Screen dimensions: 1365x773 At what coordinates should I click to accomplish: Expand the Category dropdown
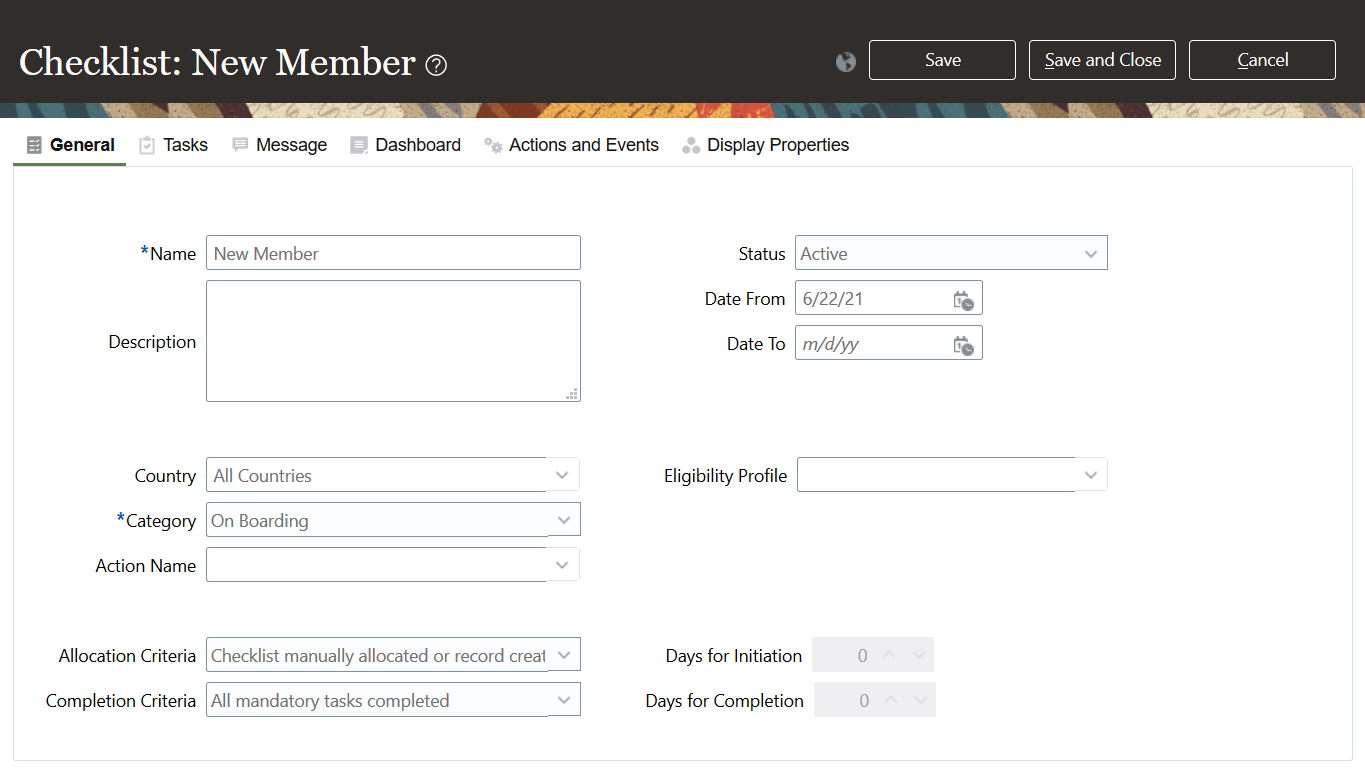[564, 520]
